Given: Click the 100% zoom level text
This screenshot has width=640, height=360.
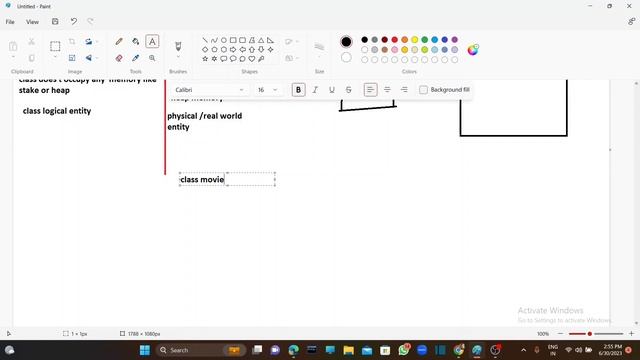Looking at the screenshot, I should (x=543, y=333).
